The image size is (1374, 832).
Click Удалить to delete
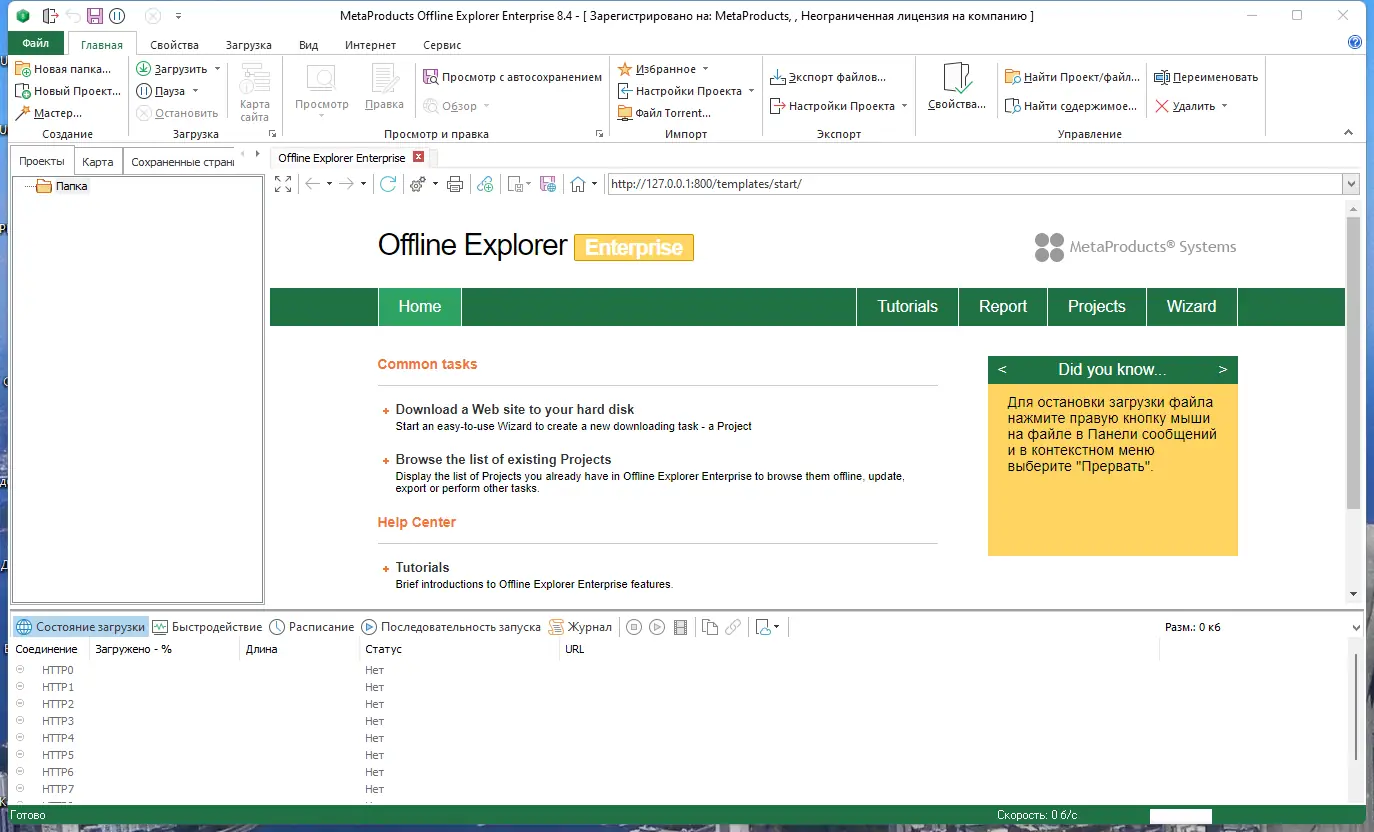point(1185,106)
